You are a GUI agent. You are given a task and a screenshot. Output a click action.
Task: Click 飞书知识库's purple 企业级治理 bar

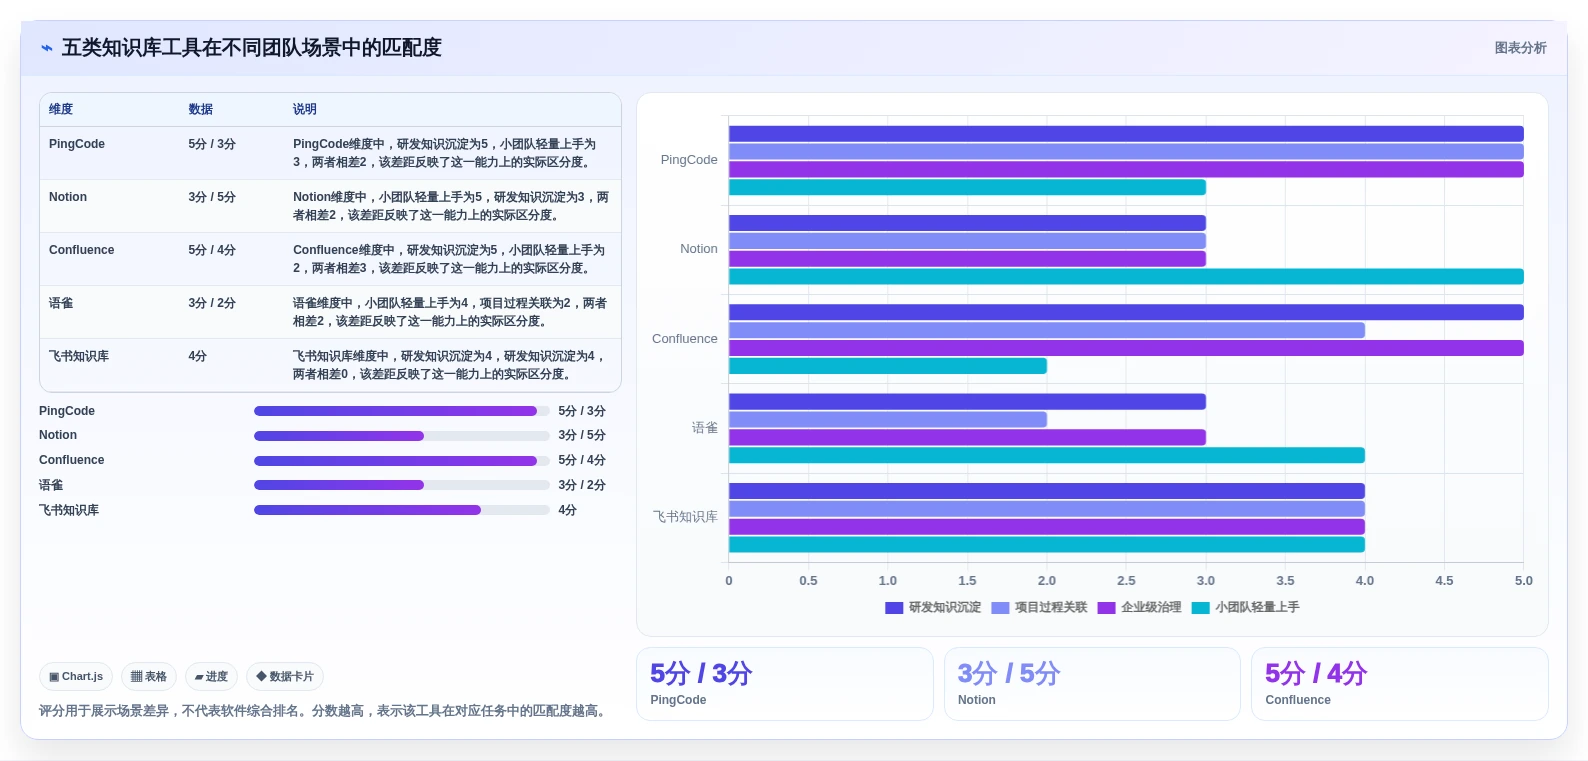1047,527
